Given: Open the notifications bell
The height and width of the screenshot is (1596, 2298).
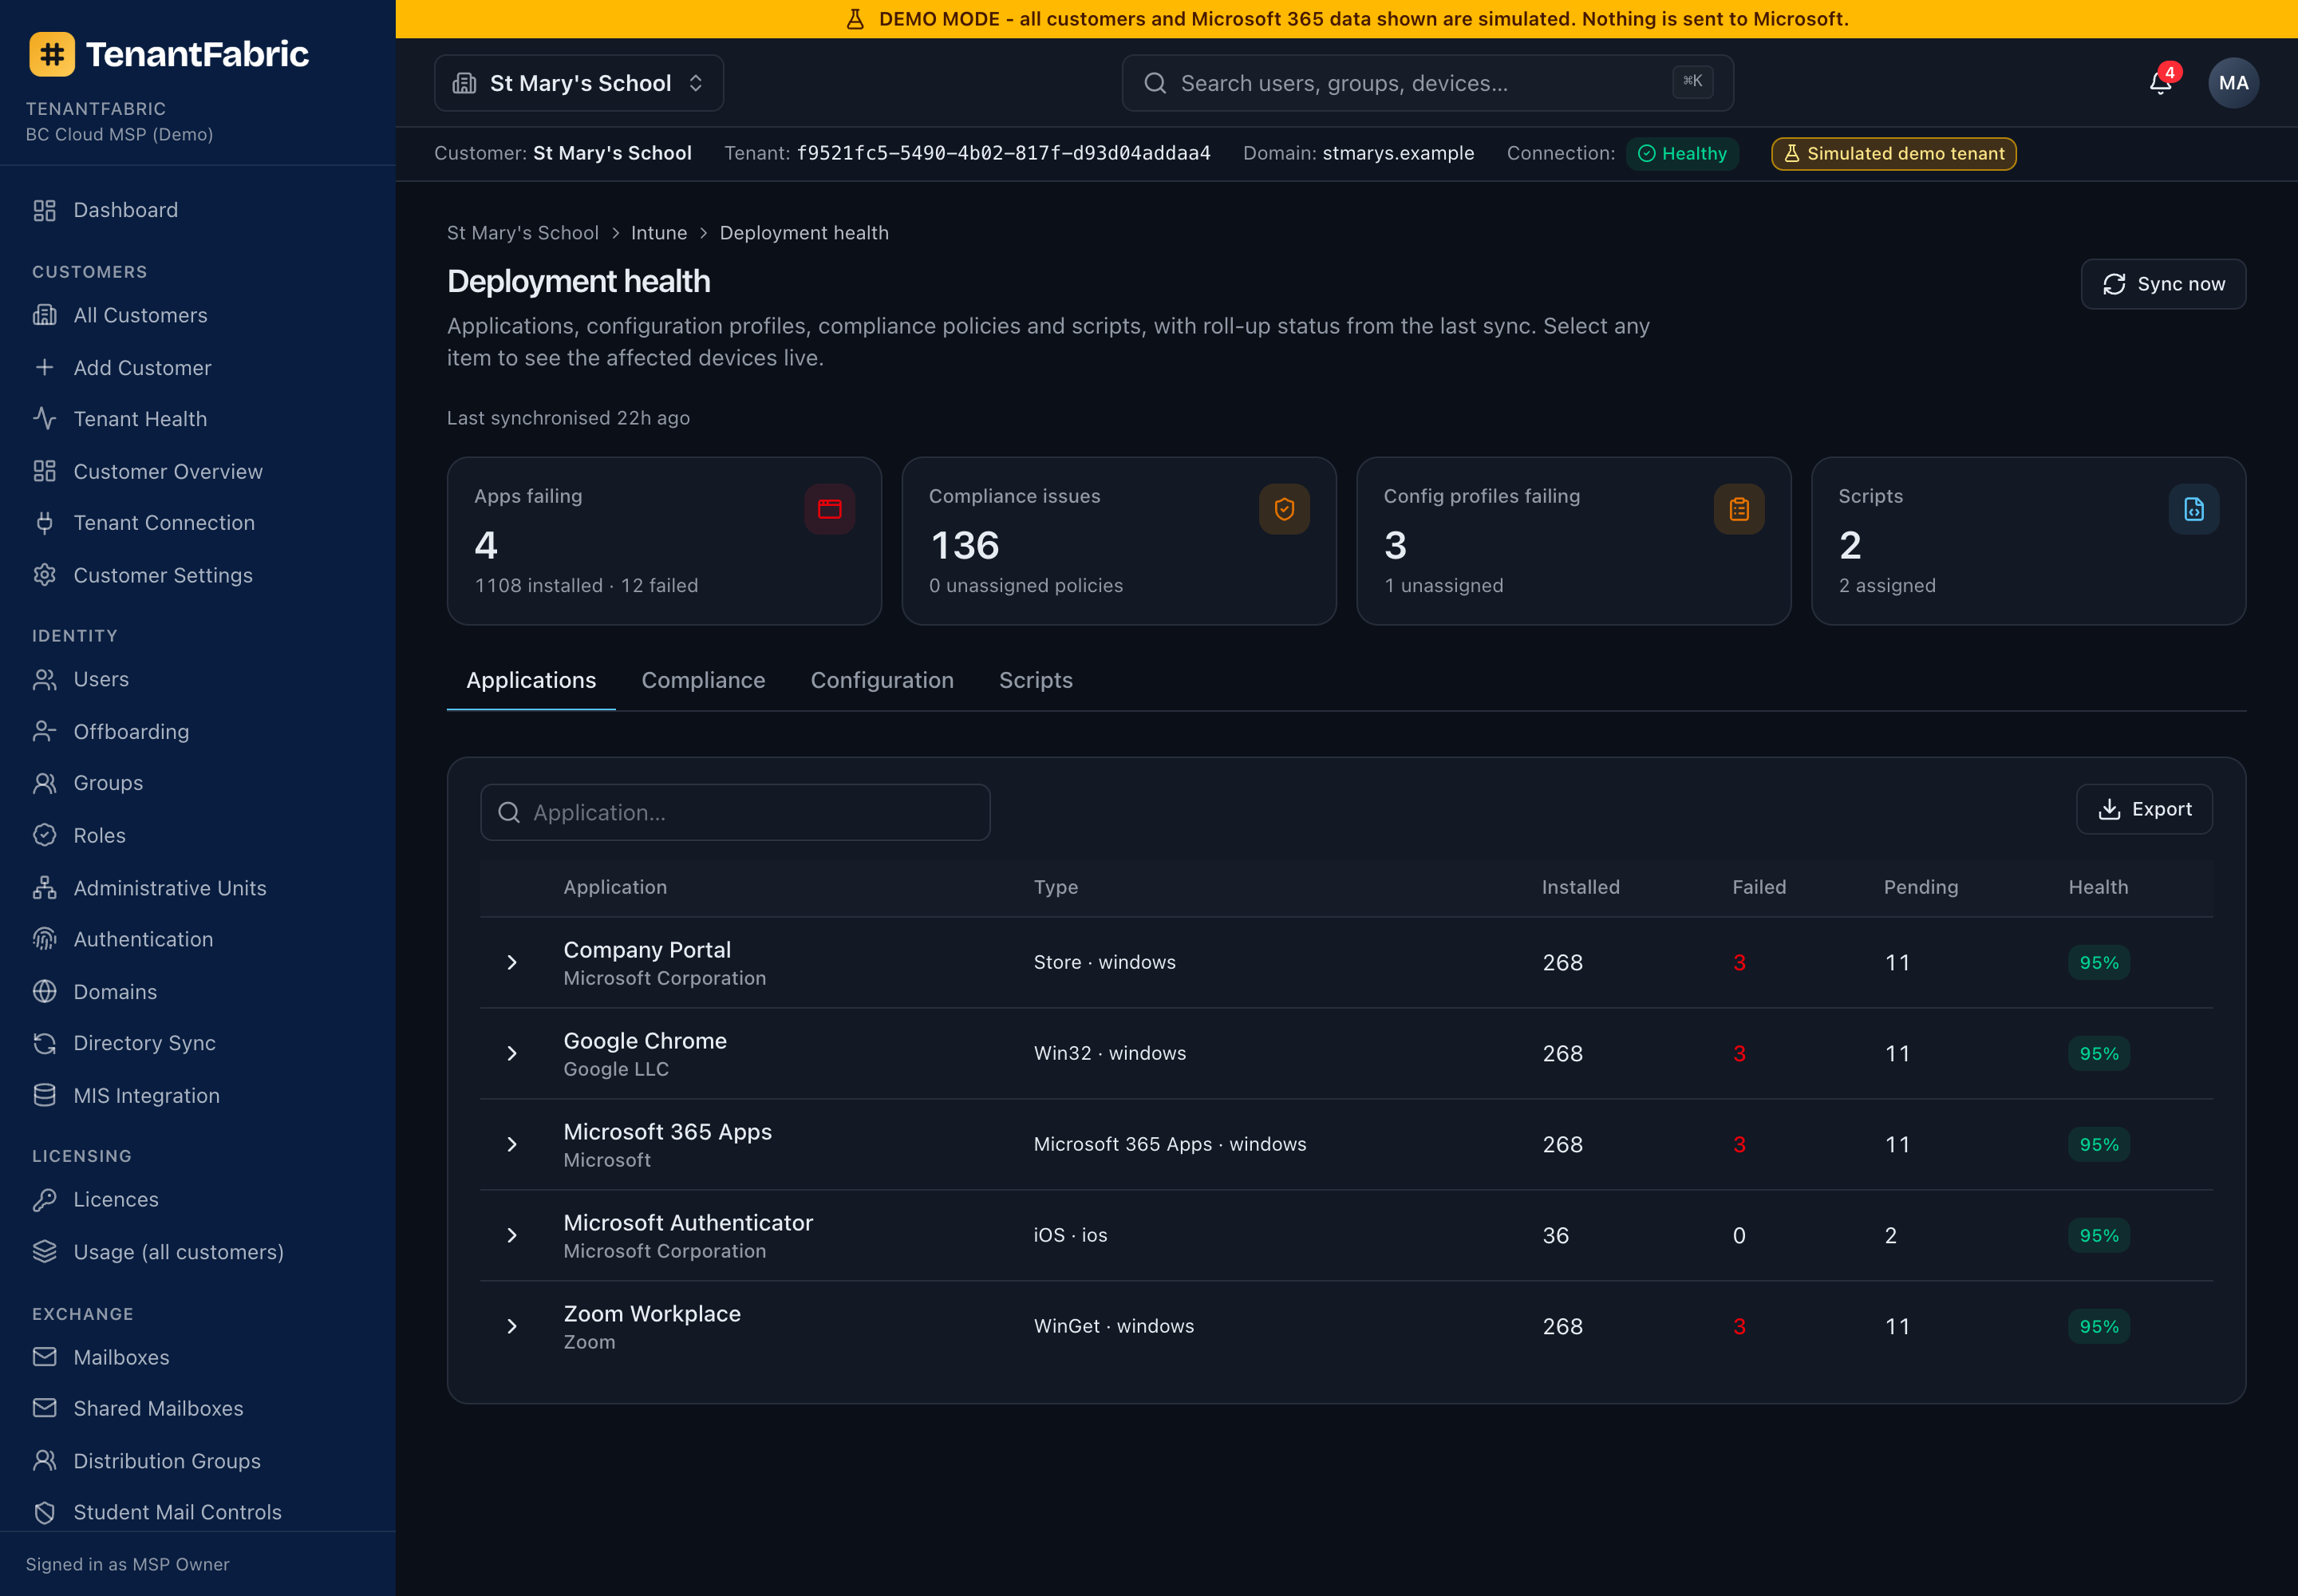Looking at the screenshot, I should tap(2160, 83).
